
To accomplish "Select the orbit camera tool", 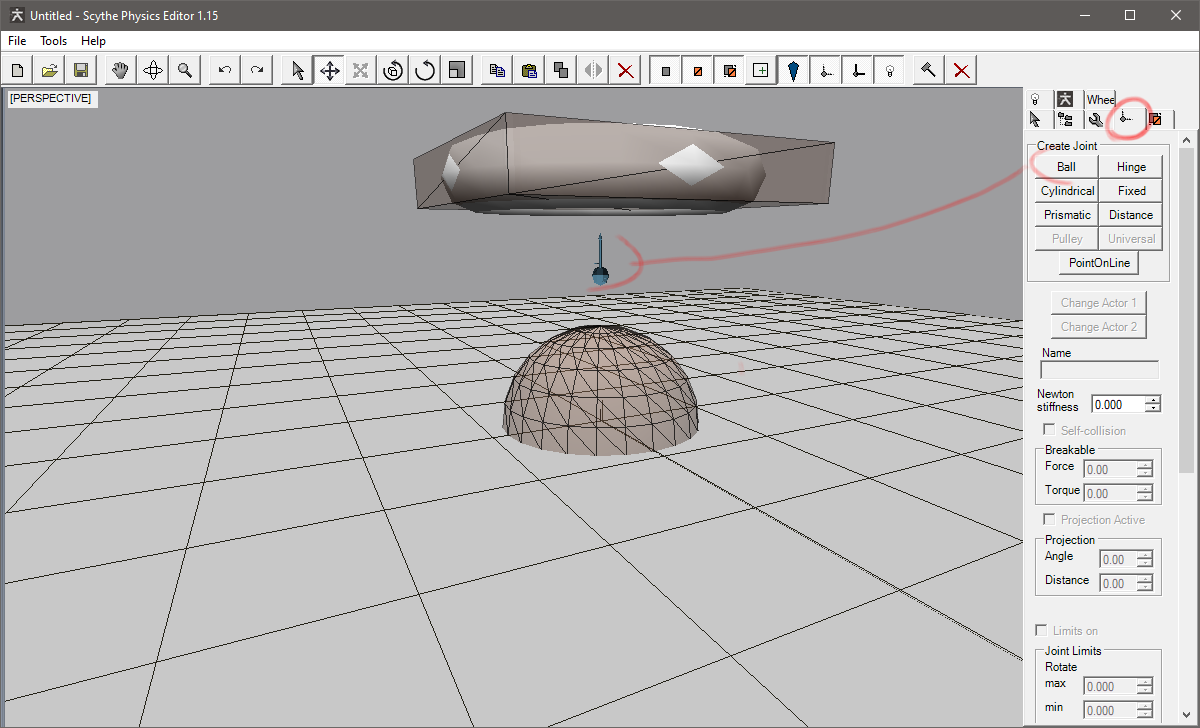I will click(x=153, y=70).
